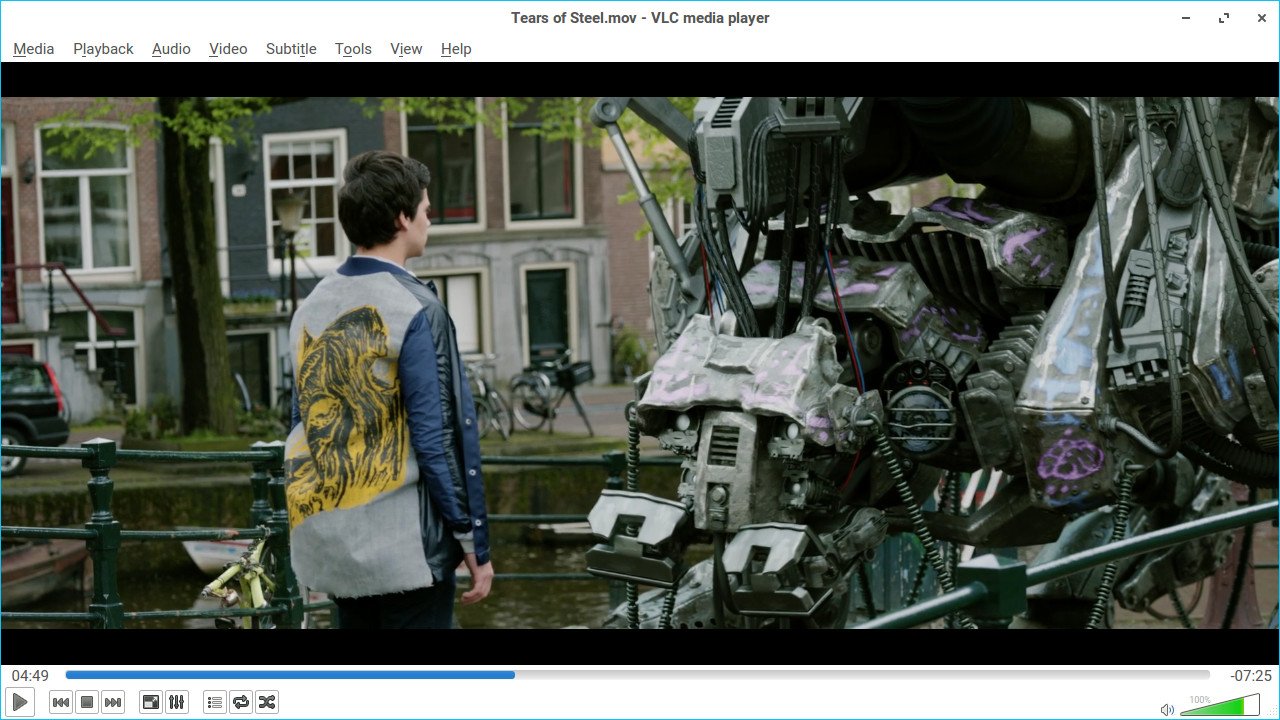Click the video display area
1280x720 pixels.
(x=640, y=363)
